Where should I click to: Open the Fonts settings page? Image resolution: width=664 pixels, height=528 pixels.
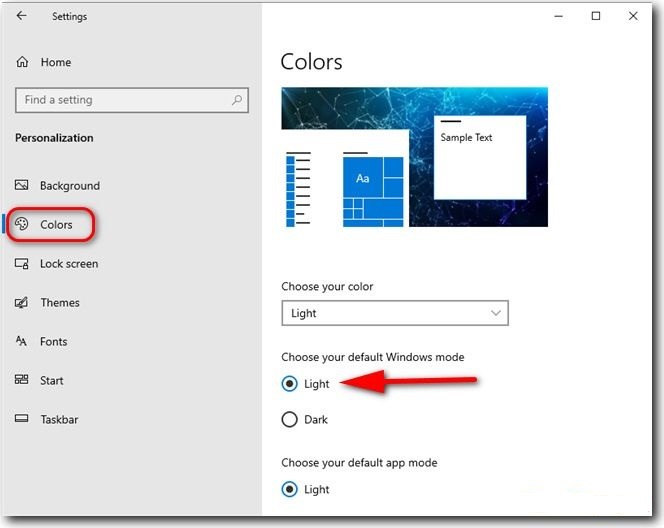tap(54, 341)
